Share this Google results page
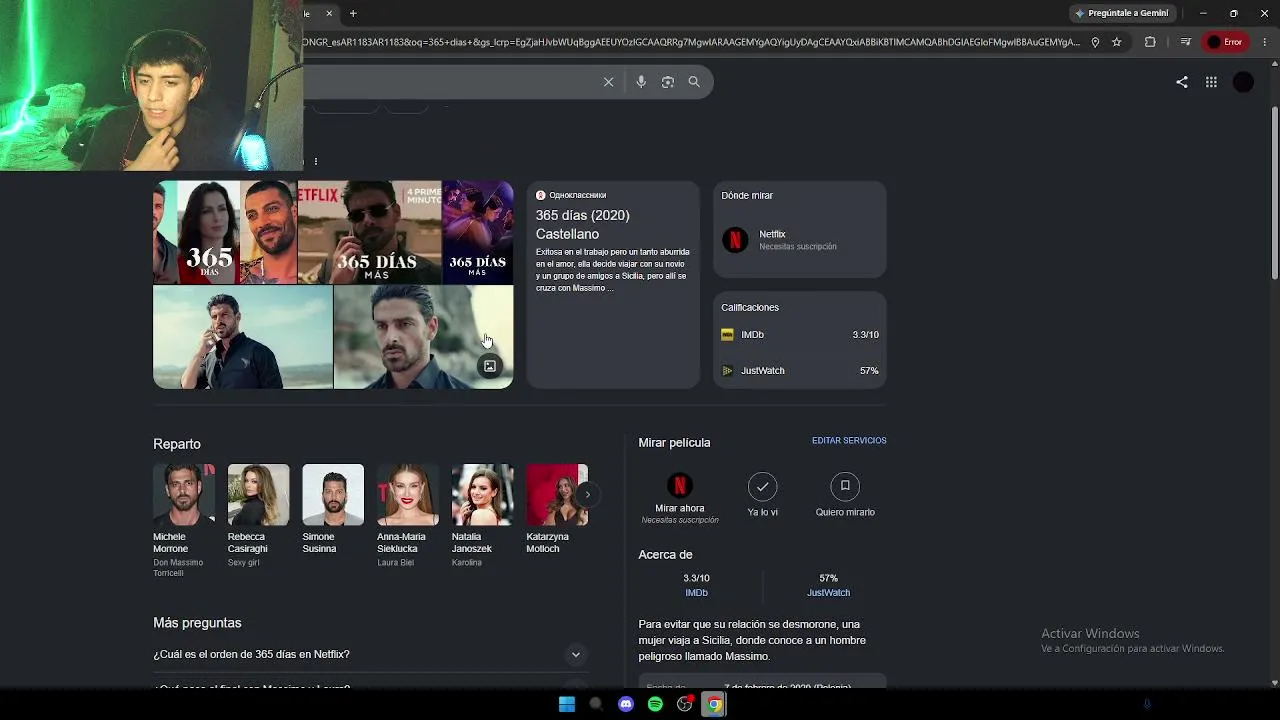The height and width of the screenshot is (720, 1280). point(1182,82)
